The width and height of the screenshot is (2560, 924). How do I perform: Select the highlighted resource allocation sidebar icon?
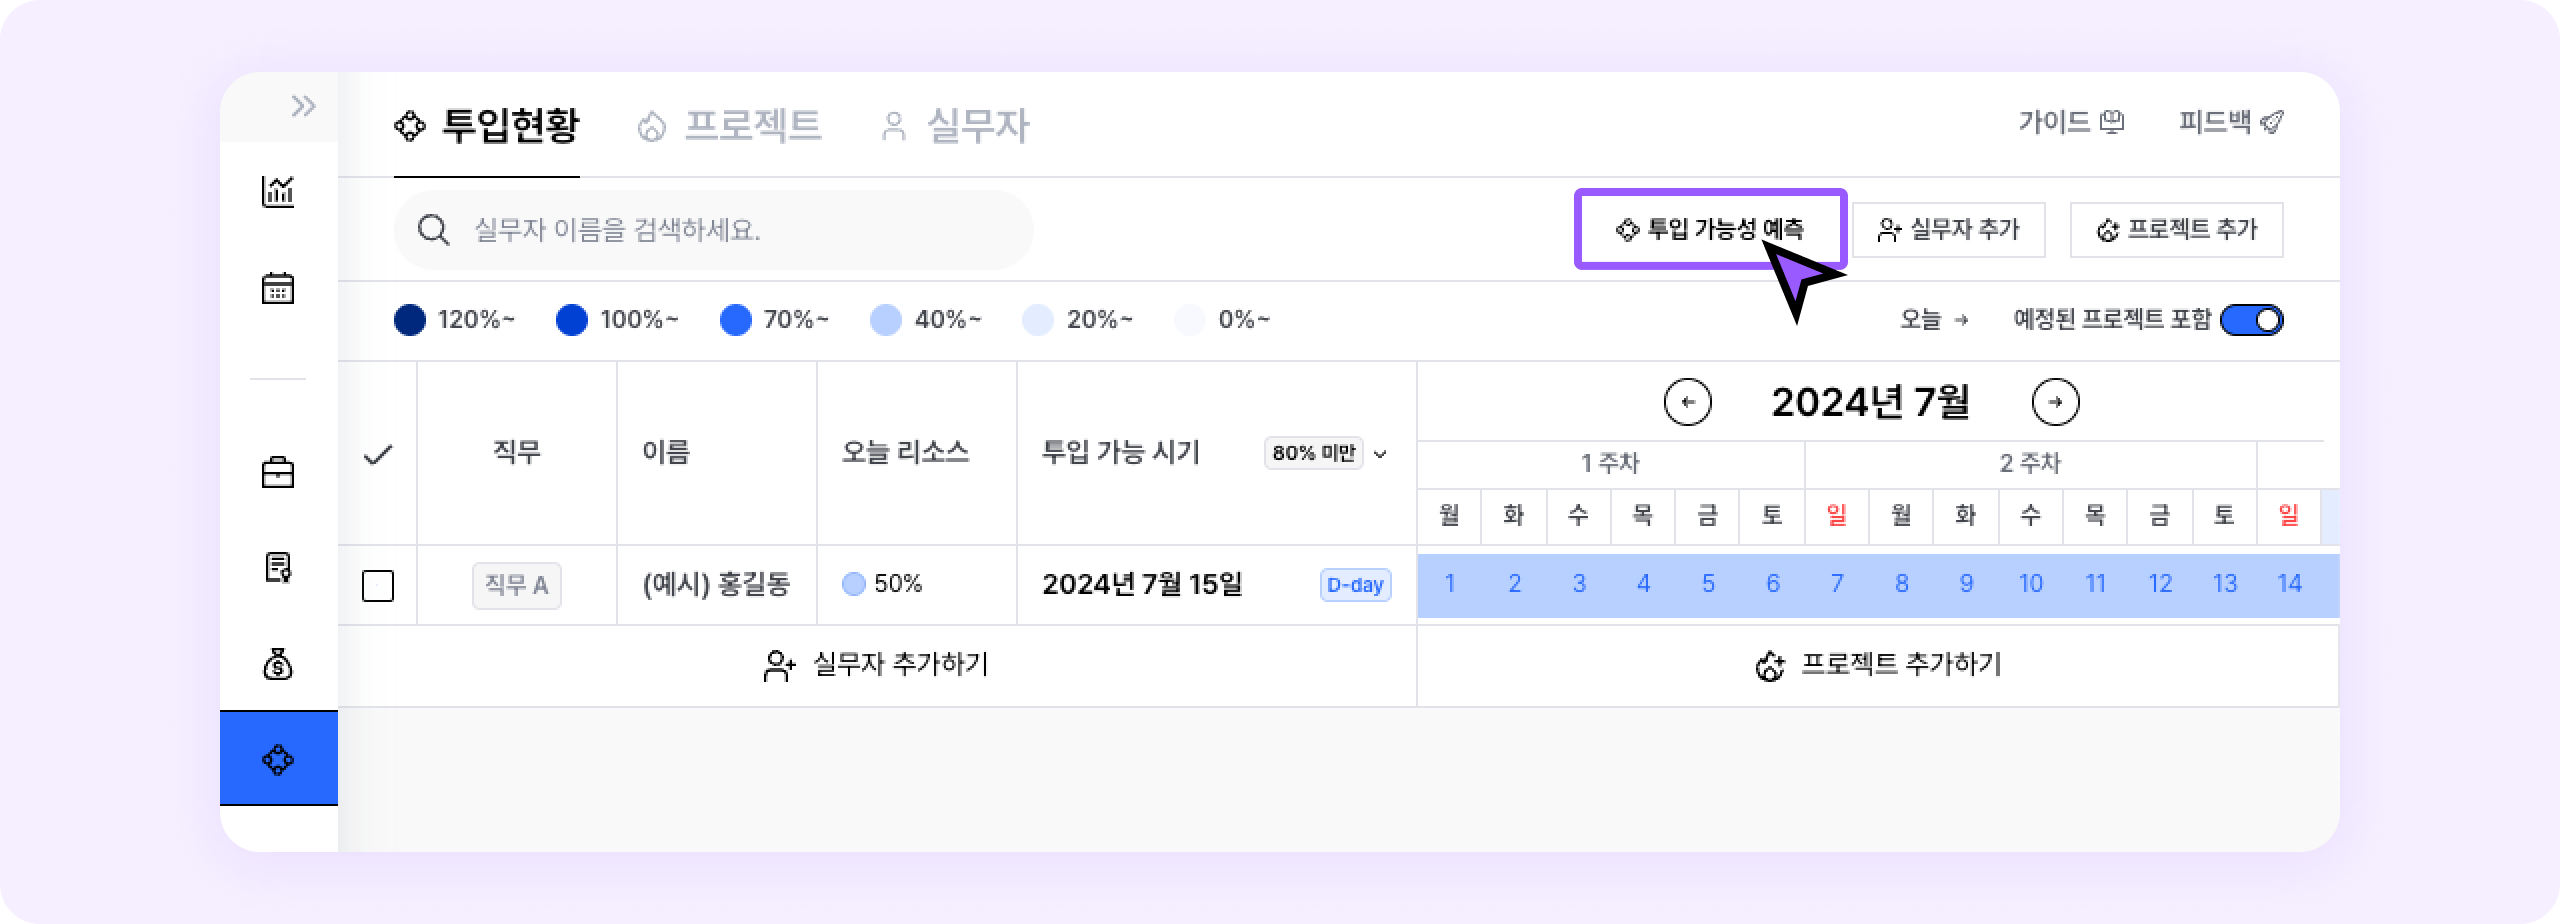point(278,759)
